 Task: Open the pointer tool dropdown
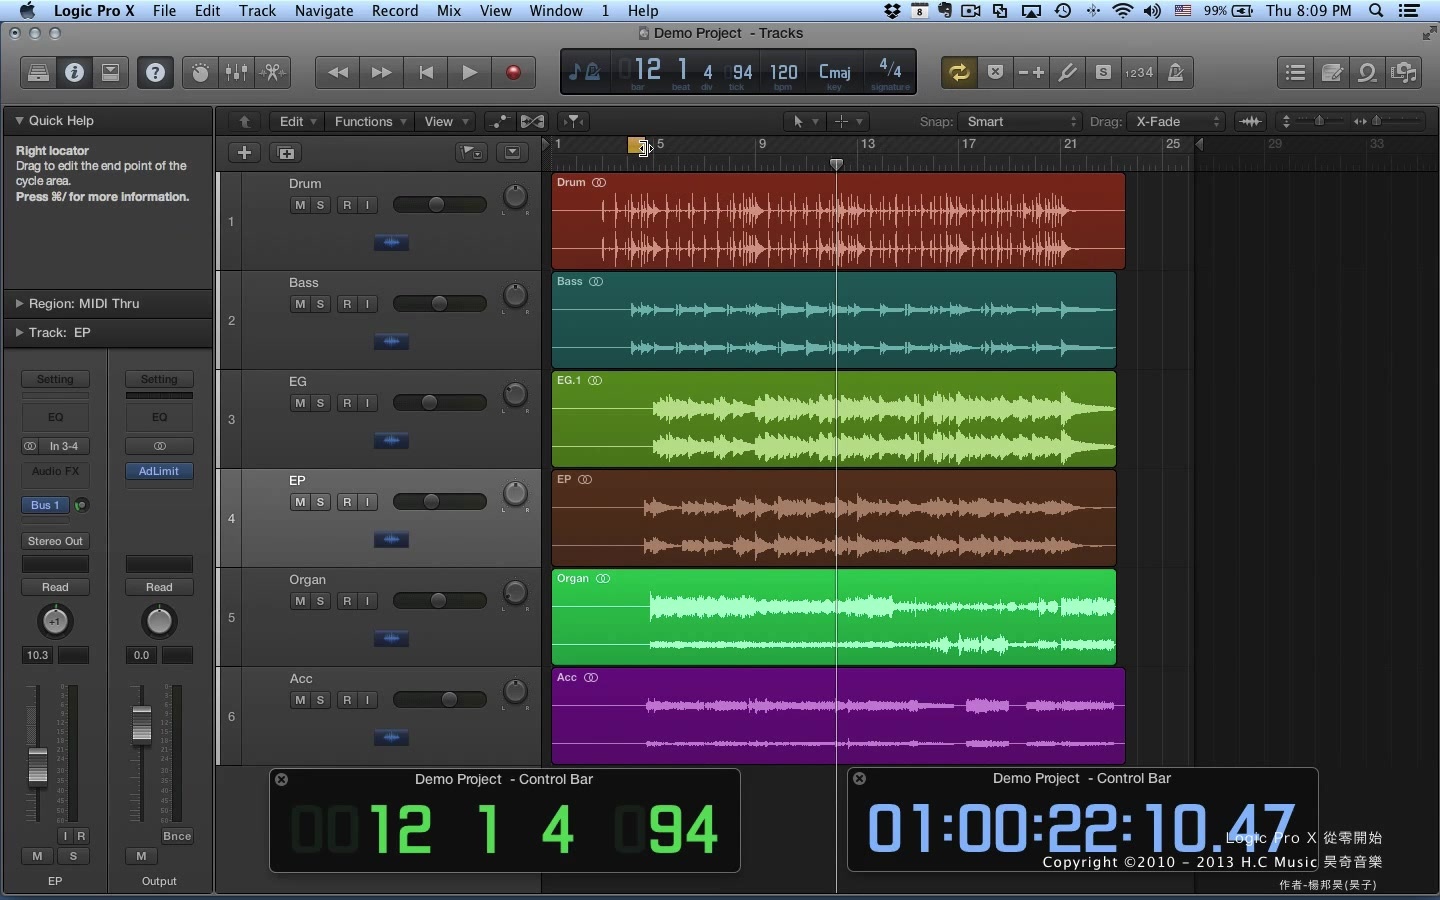point(805,121)
